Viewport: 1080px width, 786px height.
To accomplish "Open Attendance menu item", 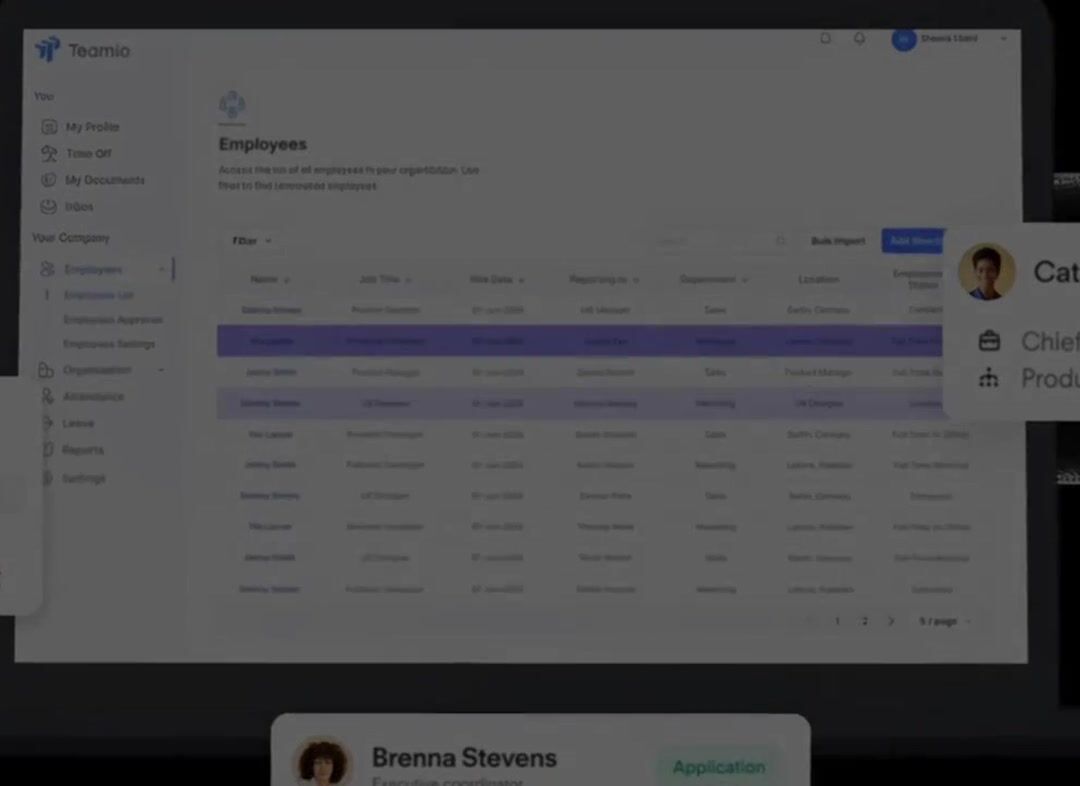I will (x=93, y=396).
